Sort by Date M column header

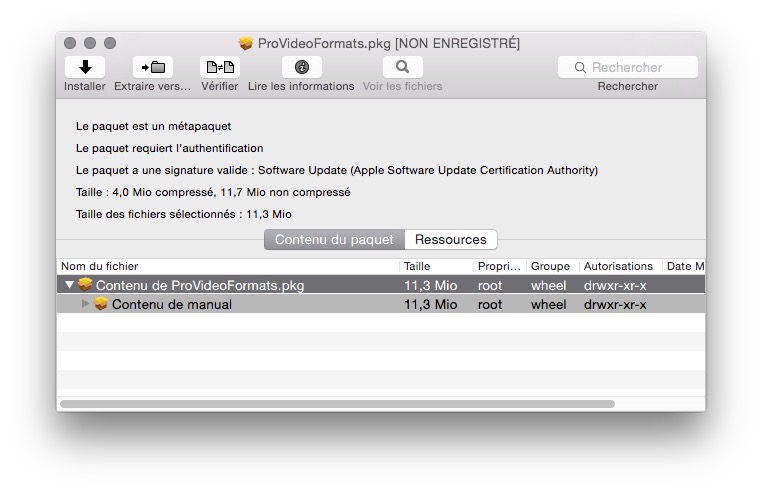684,266
